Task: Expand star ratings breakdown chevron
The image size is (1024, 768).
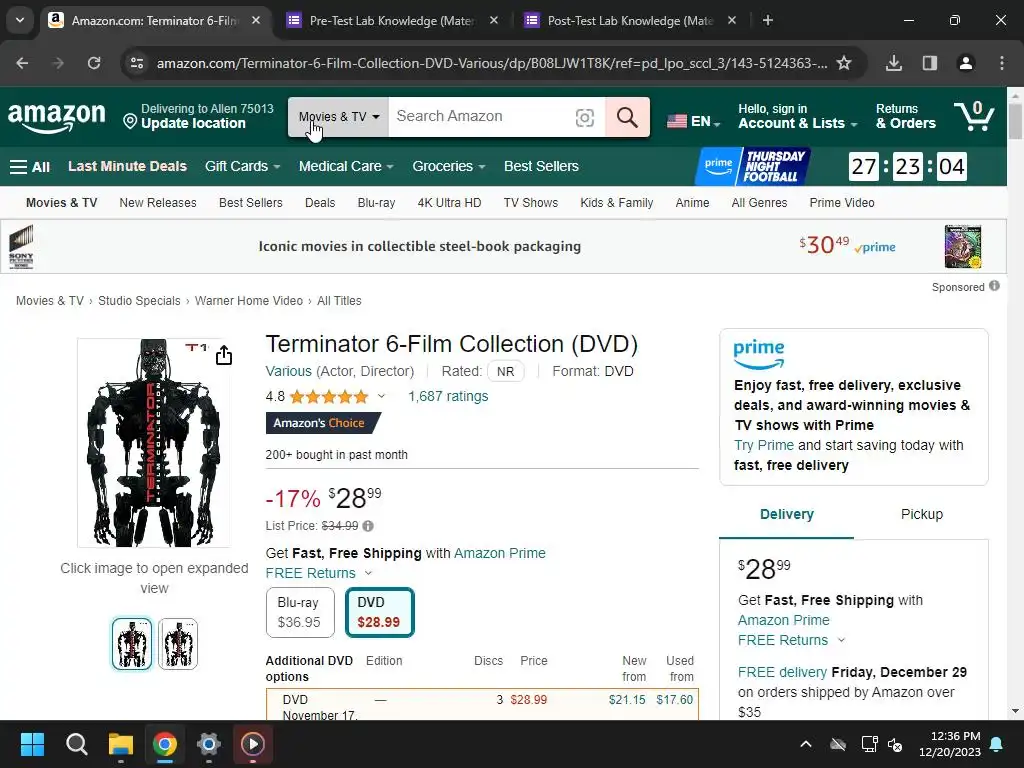Action: coord(381,396)
